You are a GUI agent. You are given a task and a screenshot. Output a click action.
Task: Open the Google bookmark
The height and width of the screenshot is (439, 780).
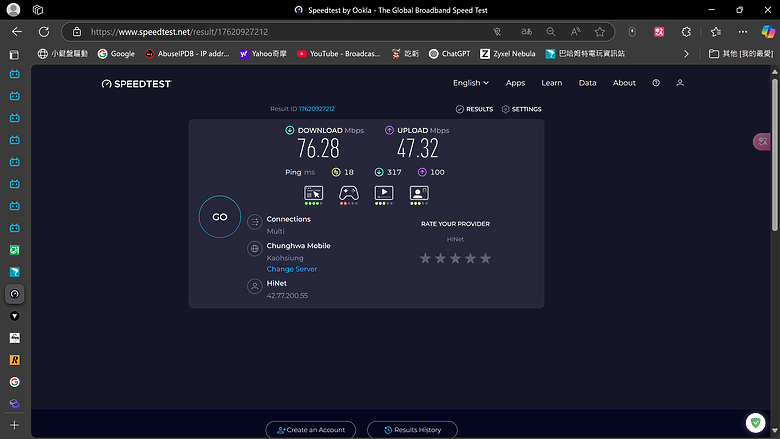pyautogui.click(x=116, y=54)
